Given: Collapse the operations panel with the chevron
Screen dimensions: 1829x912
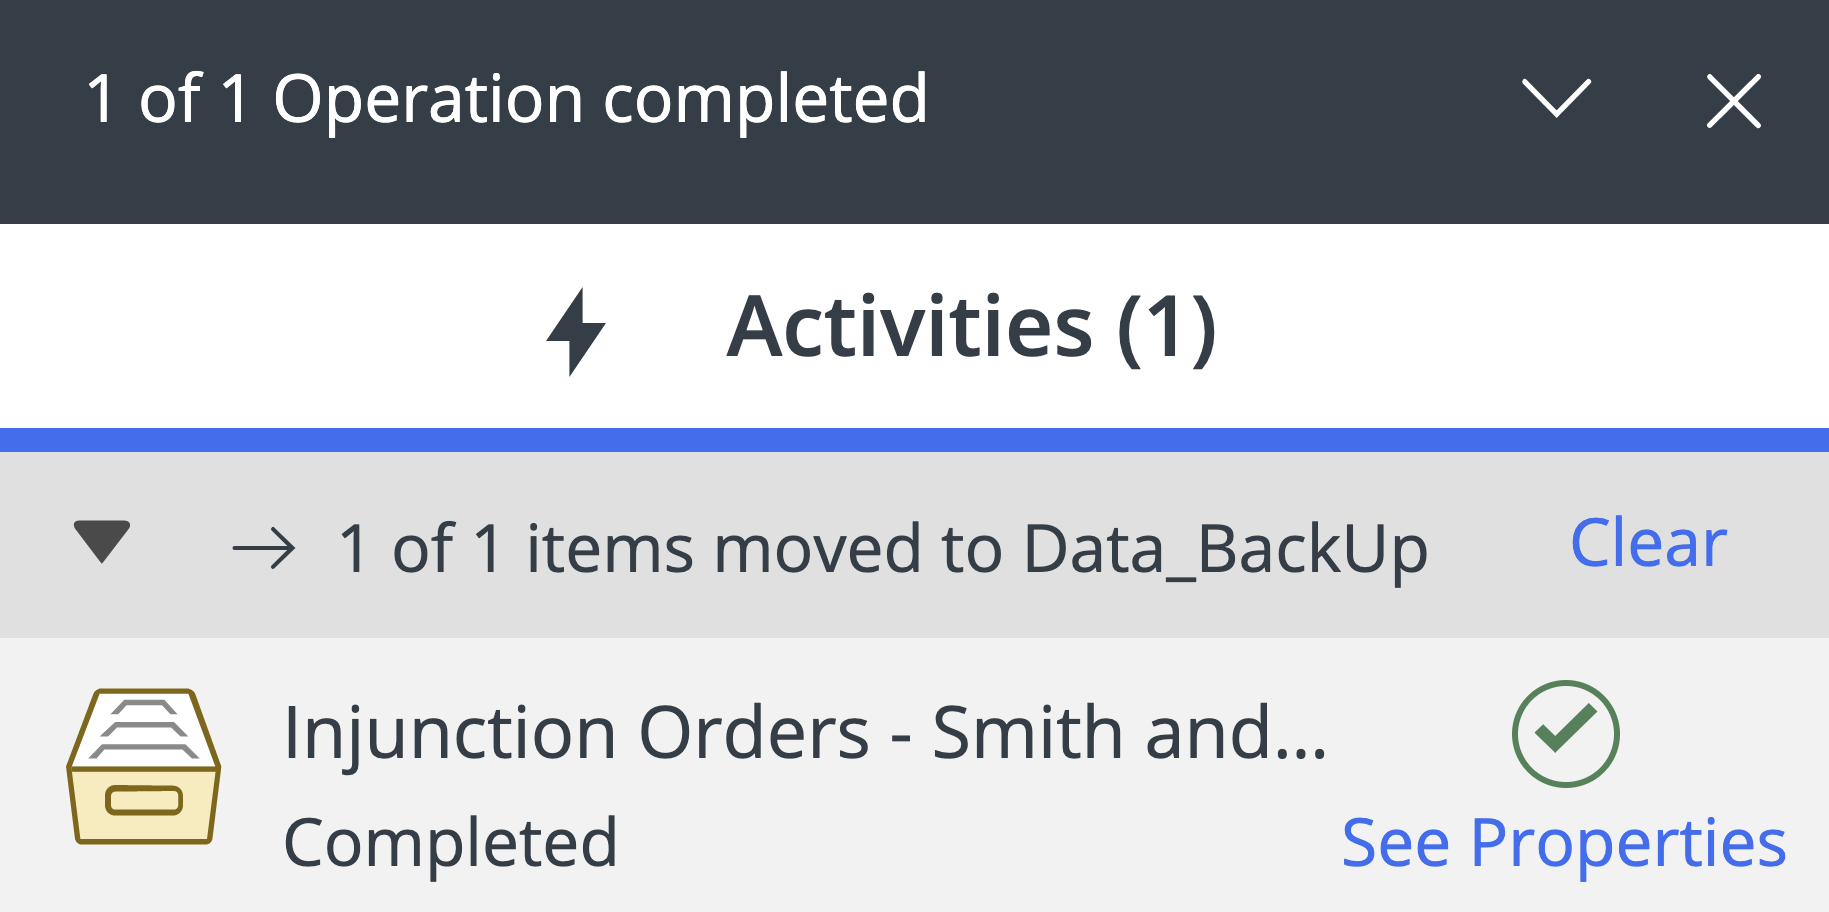Looking at the screenshot, I should click(x=1555, y=99).
